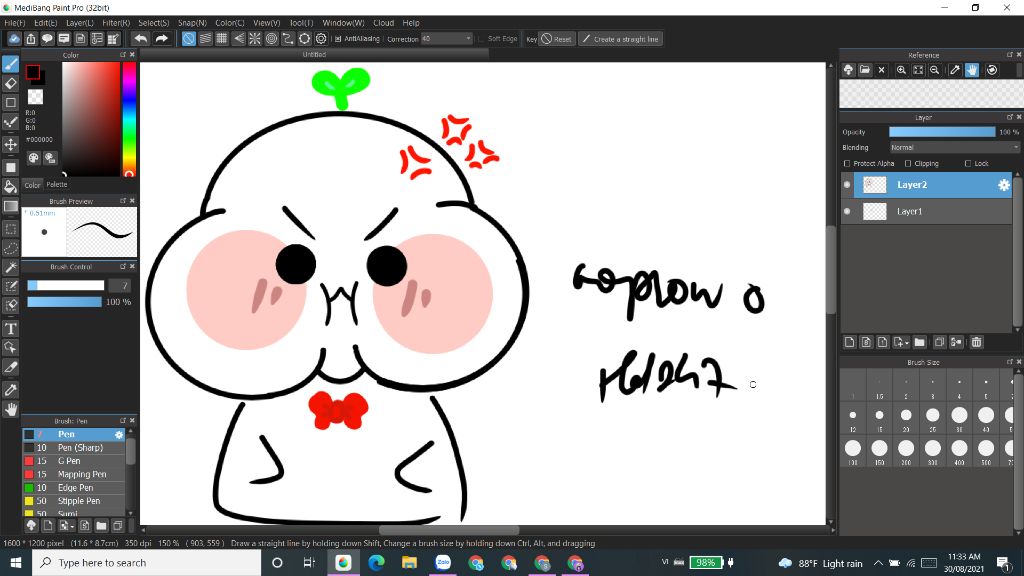Open the Blending mode dropdown
Image resolution: width=1024 pixels, height=576 pixels.
point(954,148)
